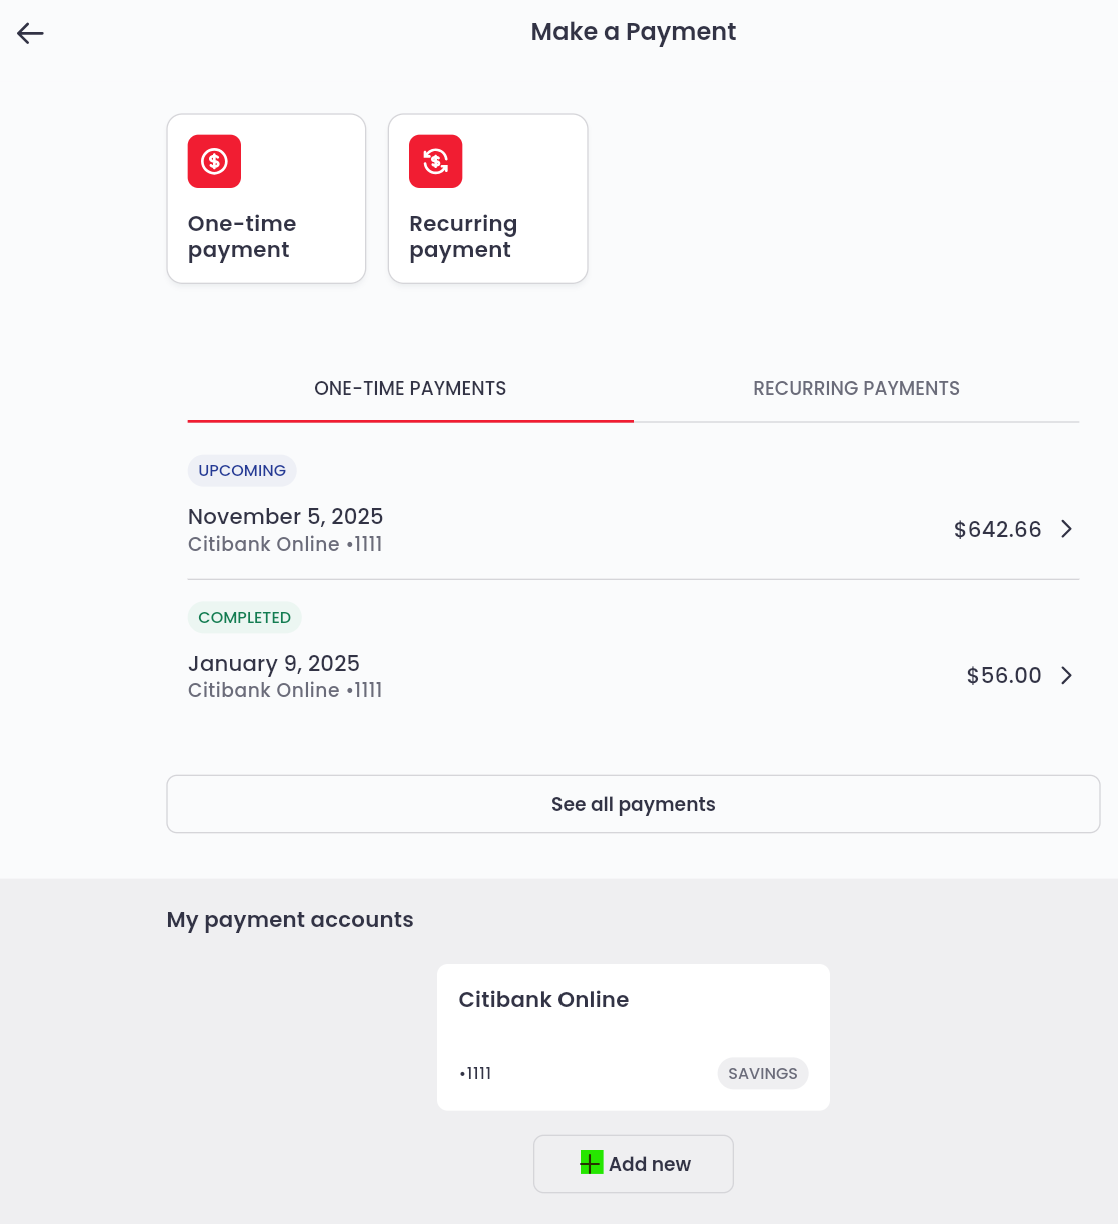Select the Recurring payment card
This screenshot has height=1224, width=1118.
487,197
